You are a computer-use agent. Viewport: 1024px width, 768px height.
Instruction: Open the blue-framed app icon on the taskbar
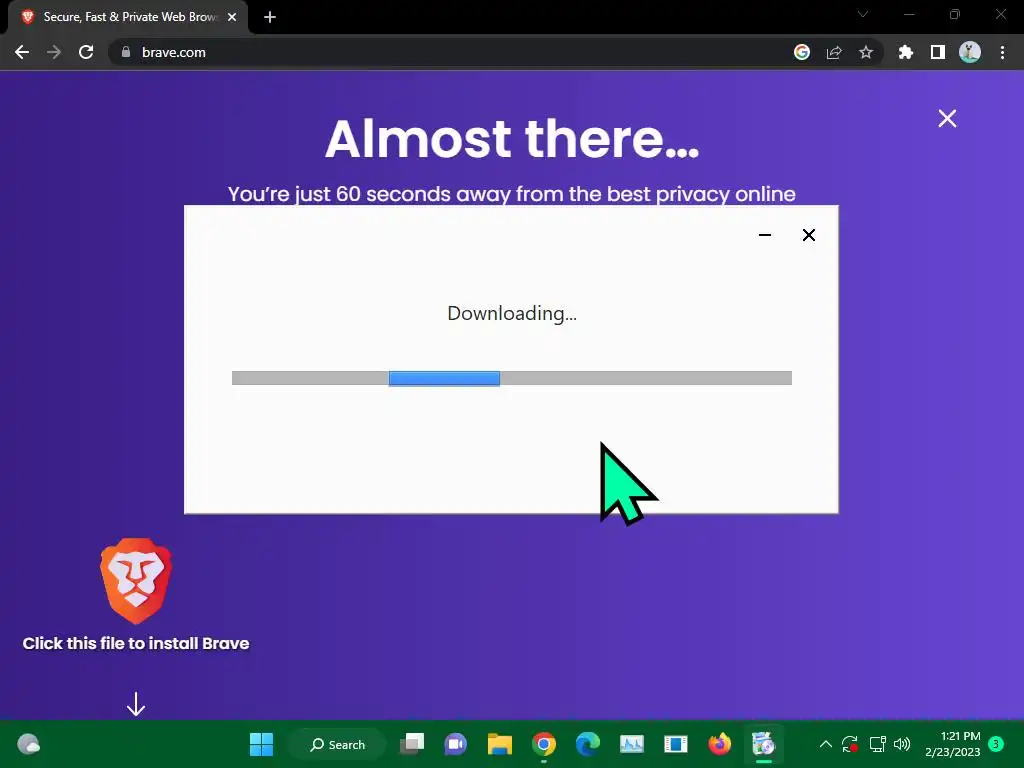[x=675, y=744]
